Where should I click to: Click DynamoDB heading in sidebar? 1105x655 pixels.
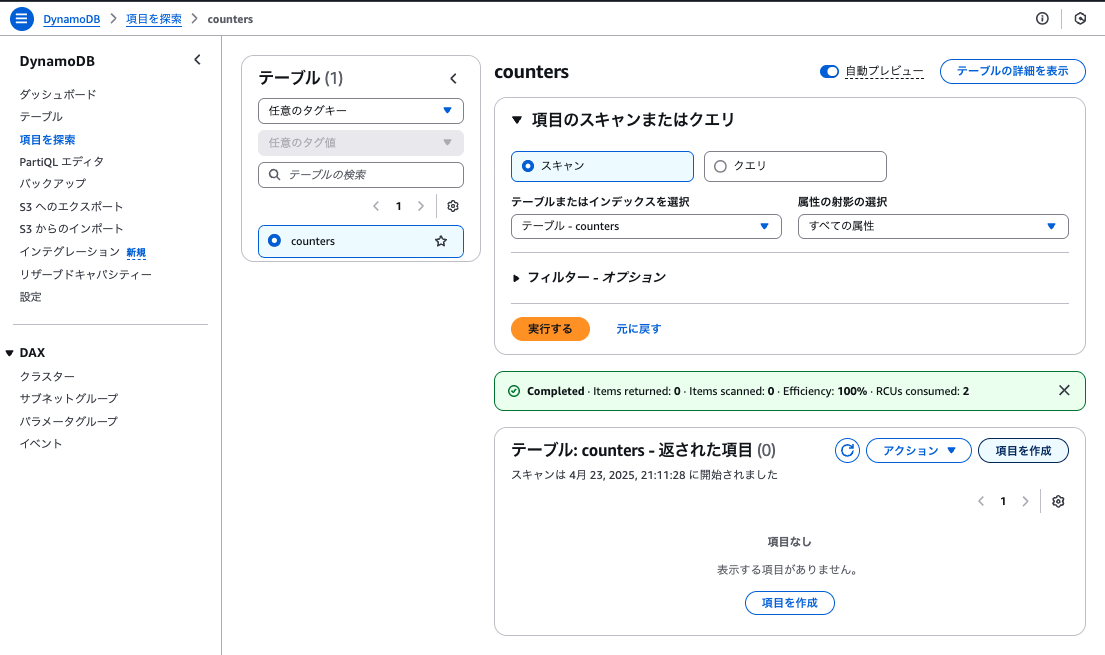57,61
